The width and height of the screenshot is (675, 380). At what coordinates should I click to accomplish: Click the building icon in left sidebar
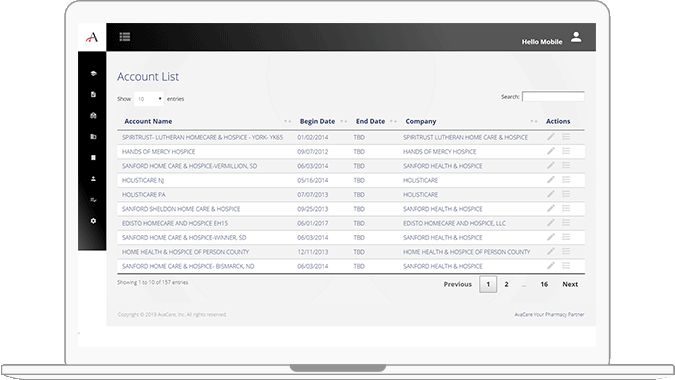(93, 158)
